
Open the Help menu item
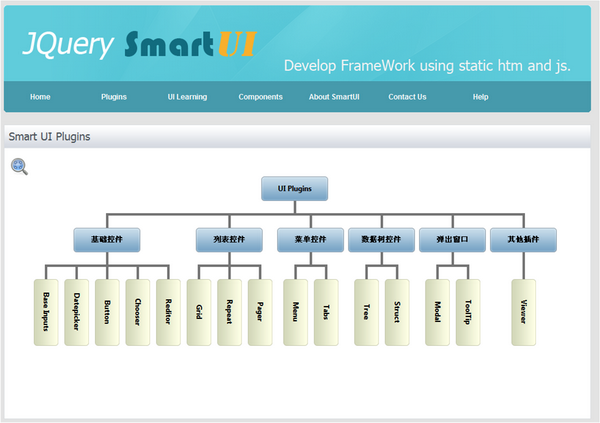[x=480, y=97]
